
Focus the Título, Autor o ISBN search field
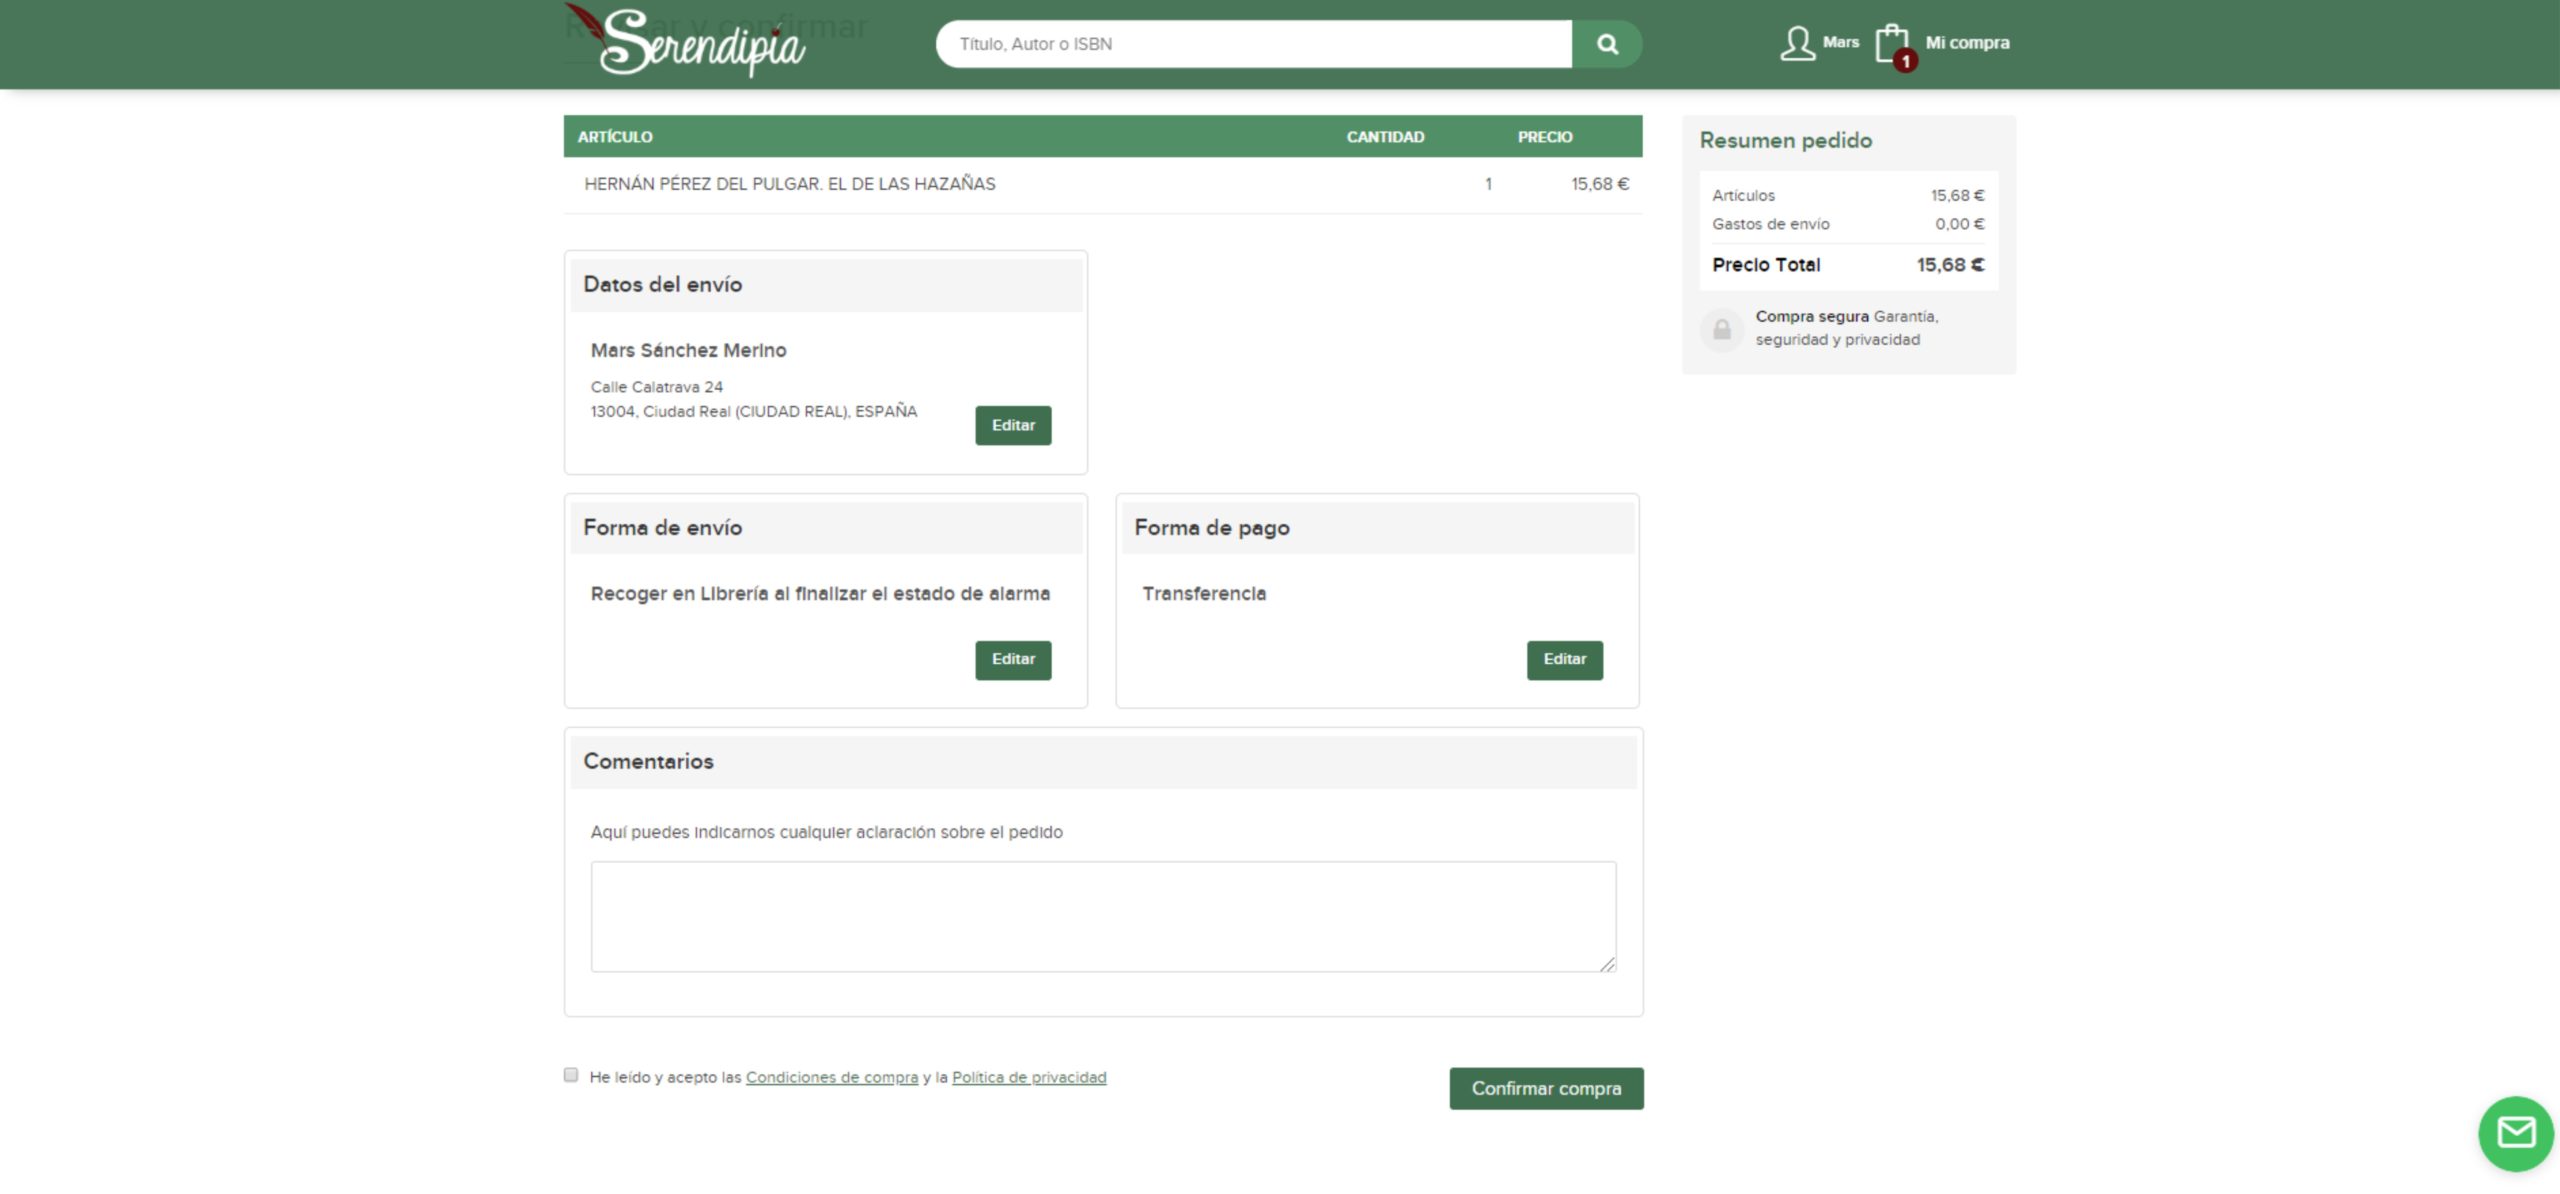click(x=1254, y=44)
